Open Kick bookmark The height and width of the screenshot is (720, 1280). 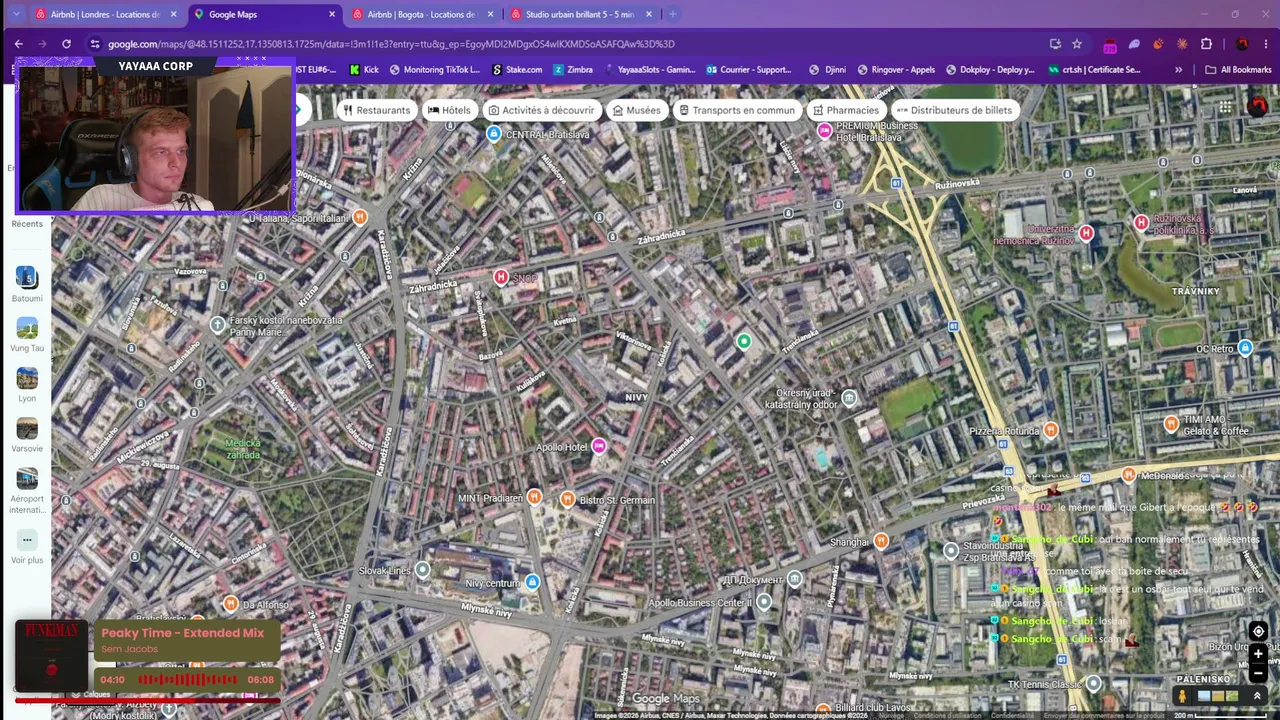[x=364, y=70]
